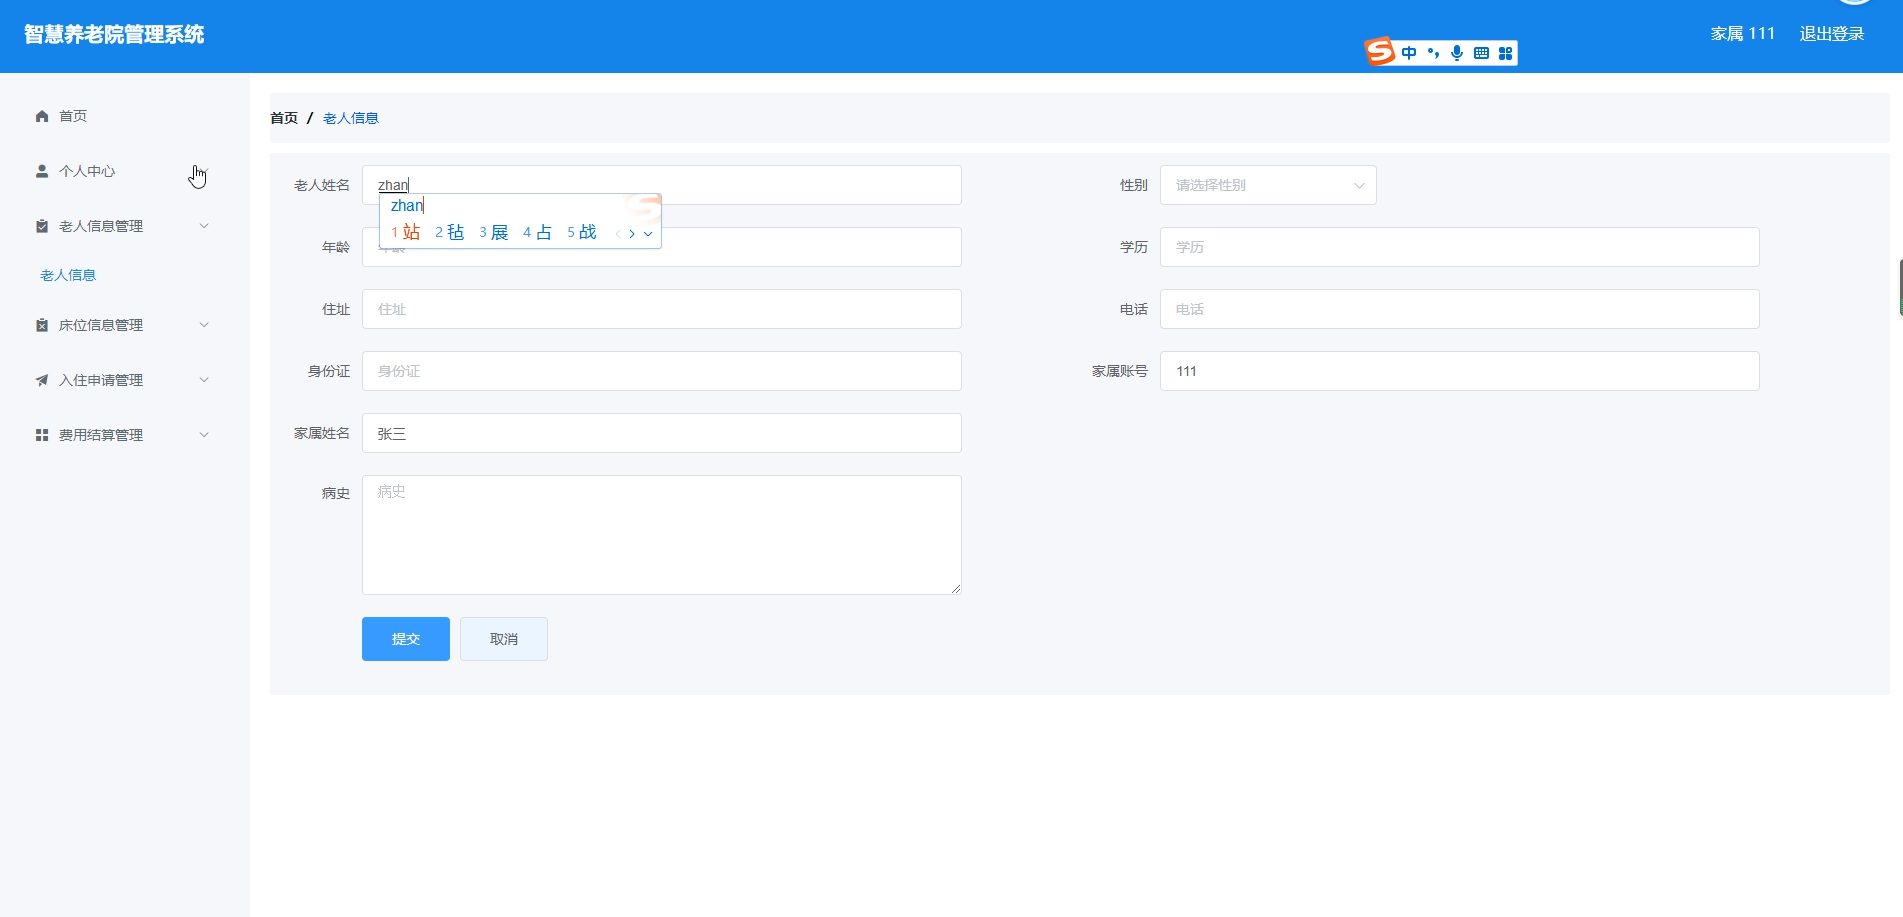
Task: Open the Sogou toolbox grid icon
Action: 1505,53
